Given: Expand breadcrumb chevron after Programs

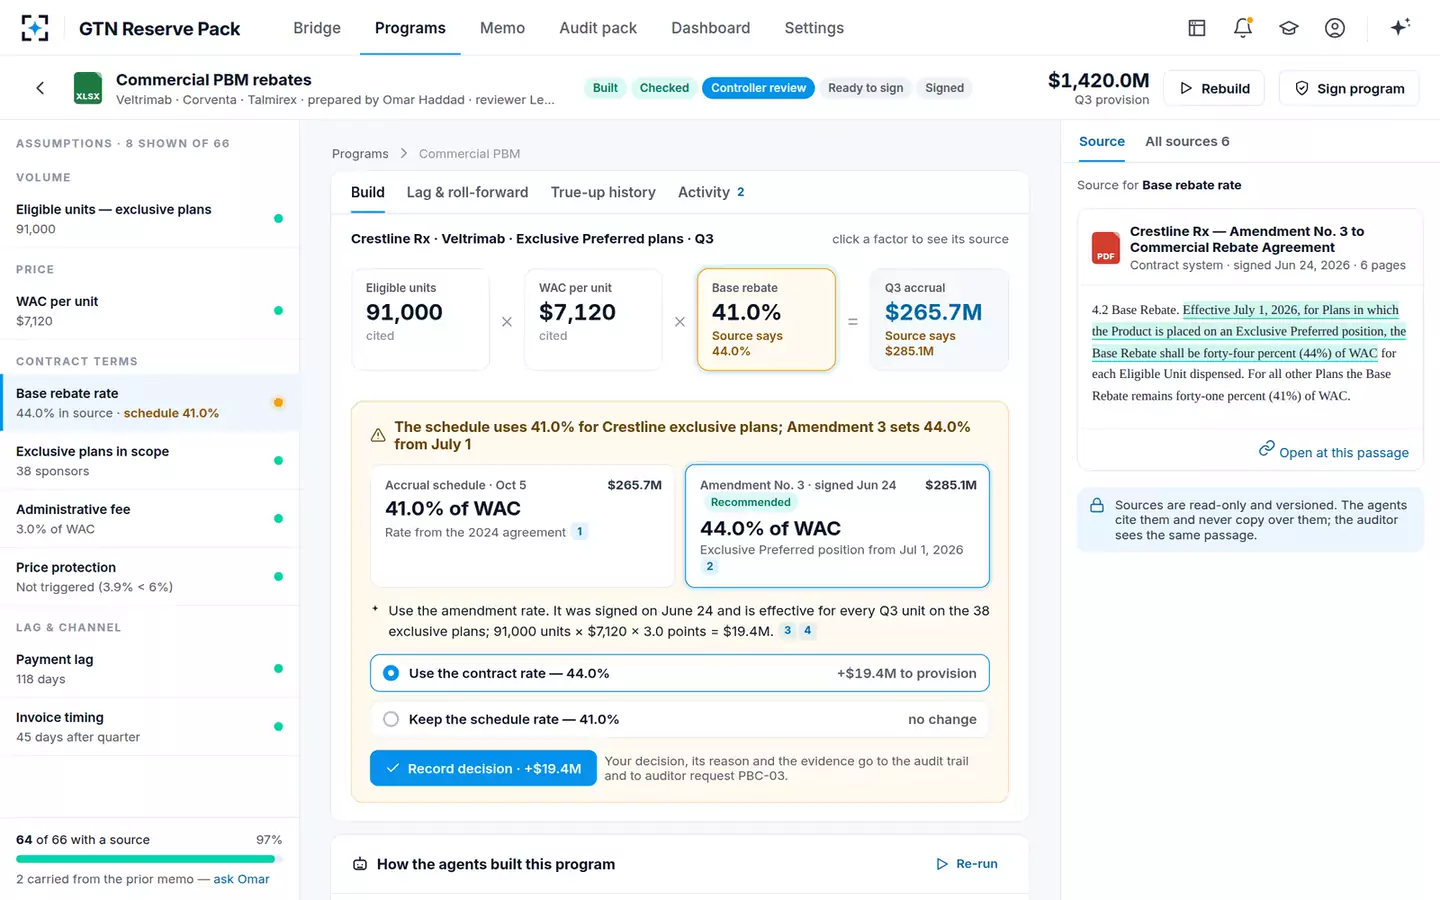Looking at the screenshot, I should click(404, 153).
